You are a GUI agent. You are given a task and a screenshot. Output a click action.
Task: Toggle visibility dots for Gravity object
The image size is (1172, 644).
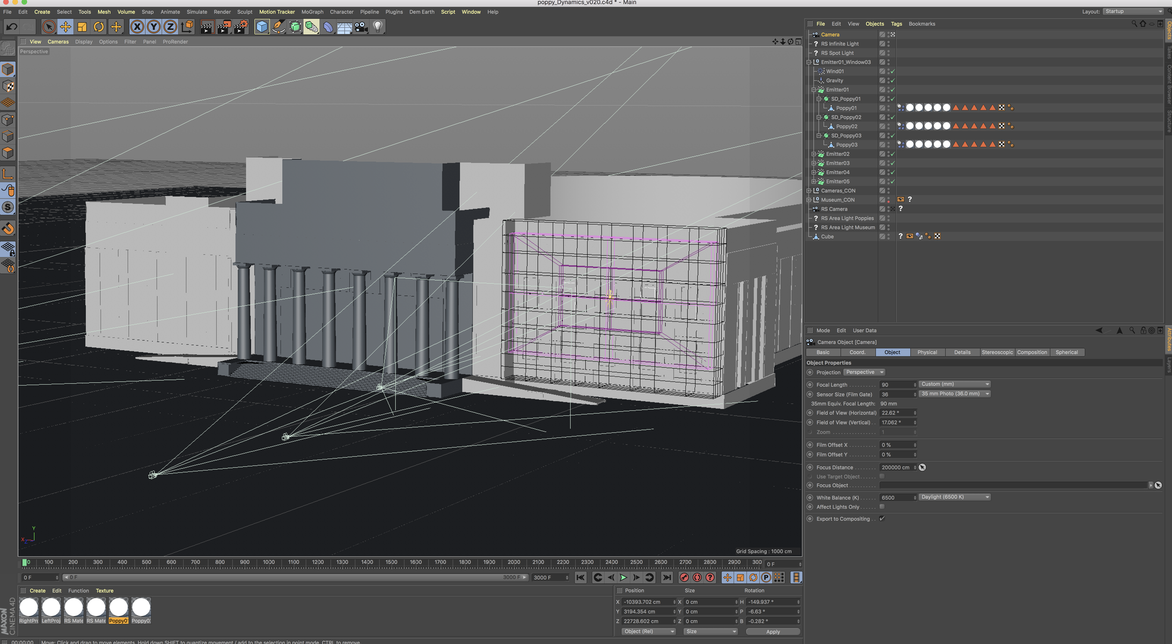[886, 81]
